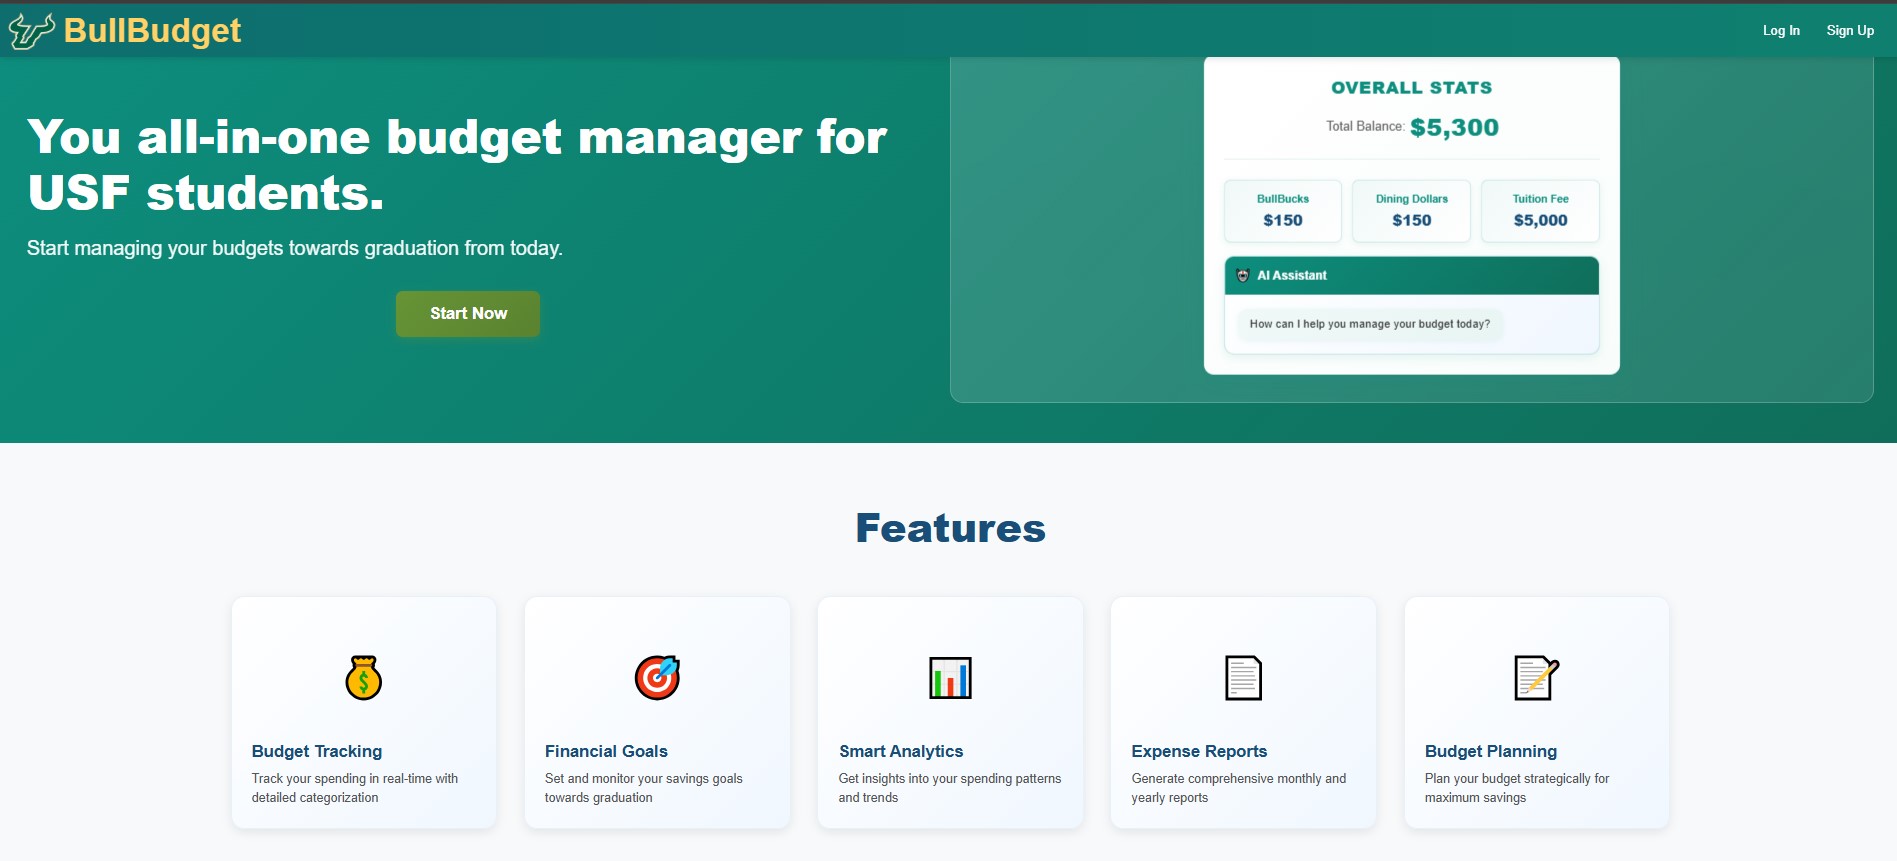Viewport: 1897px width, 861px height.
Task: Open the Log In page
Action: point(1781,31)
